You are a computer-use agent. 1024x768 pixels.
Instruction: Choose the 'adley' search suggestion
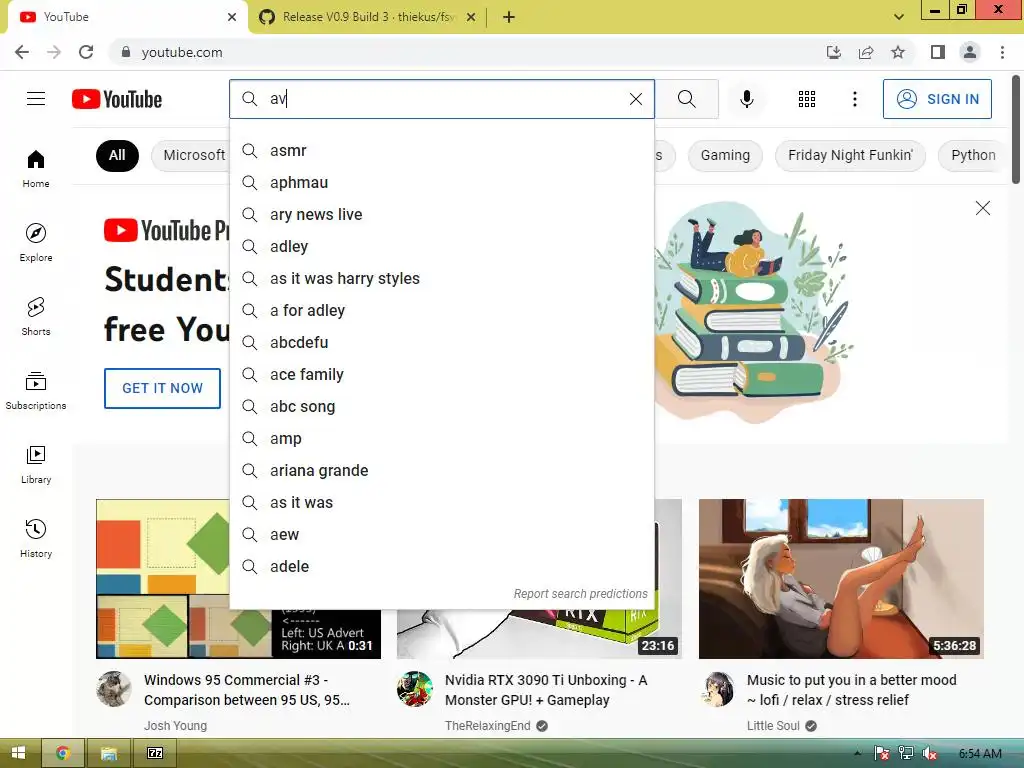coord(442,247)
